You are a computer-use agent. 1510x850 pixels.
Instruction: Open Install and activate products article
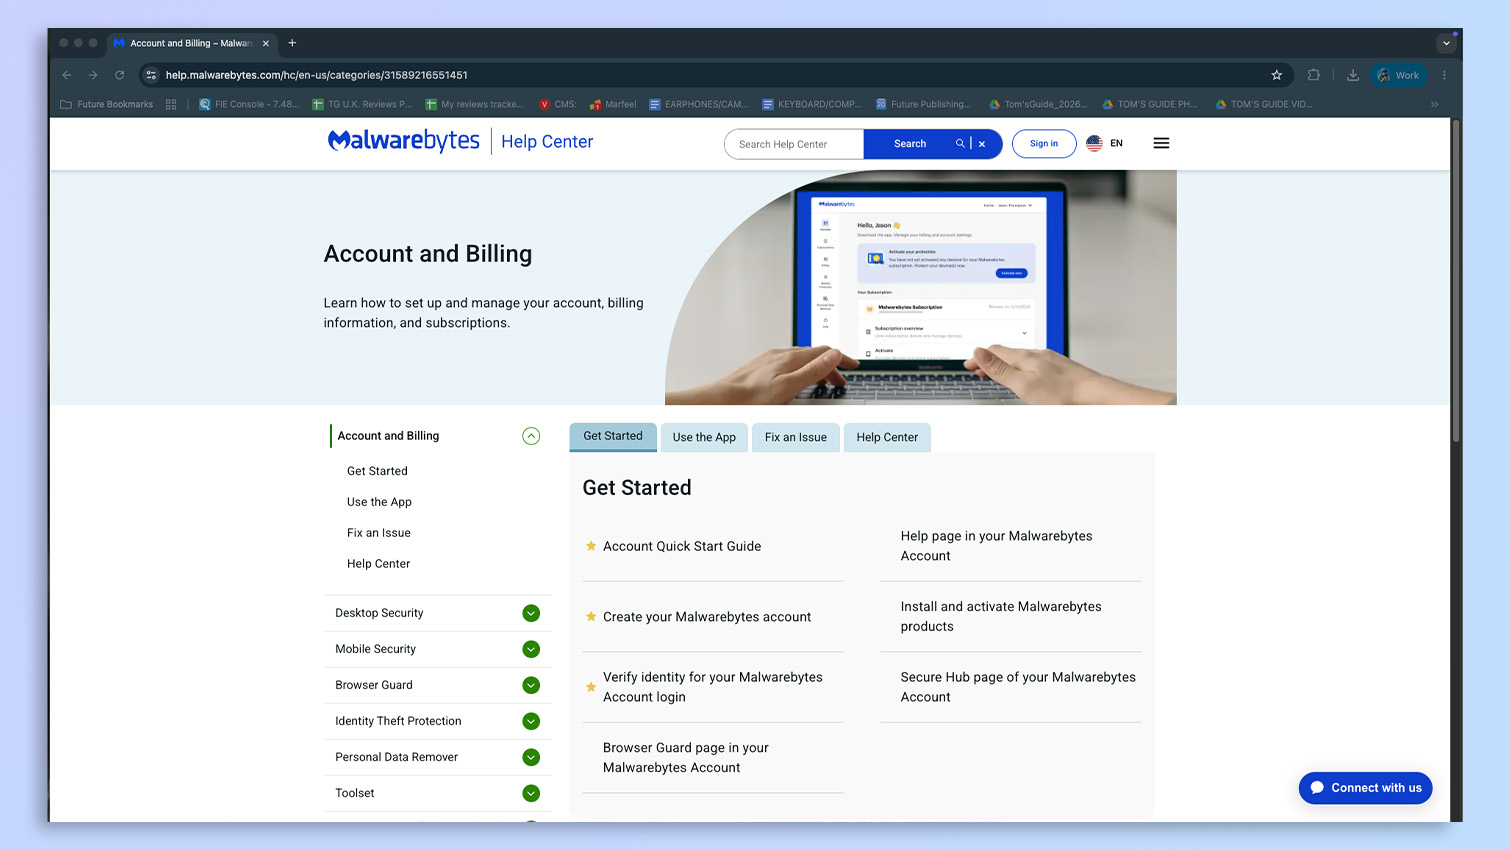[1001, 617]
